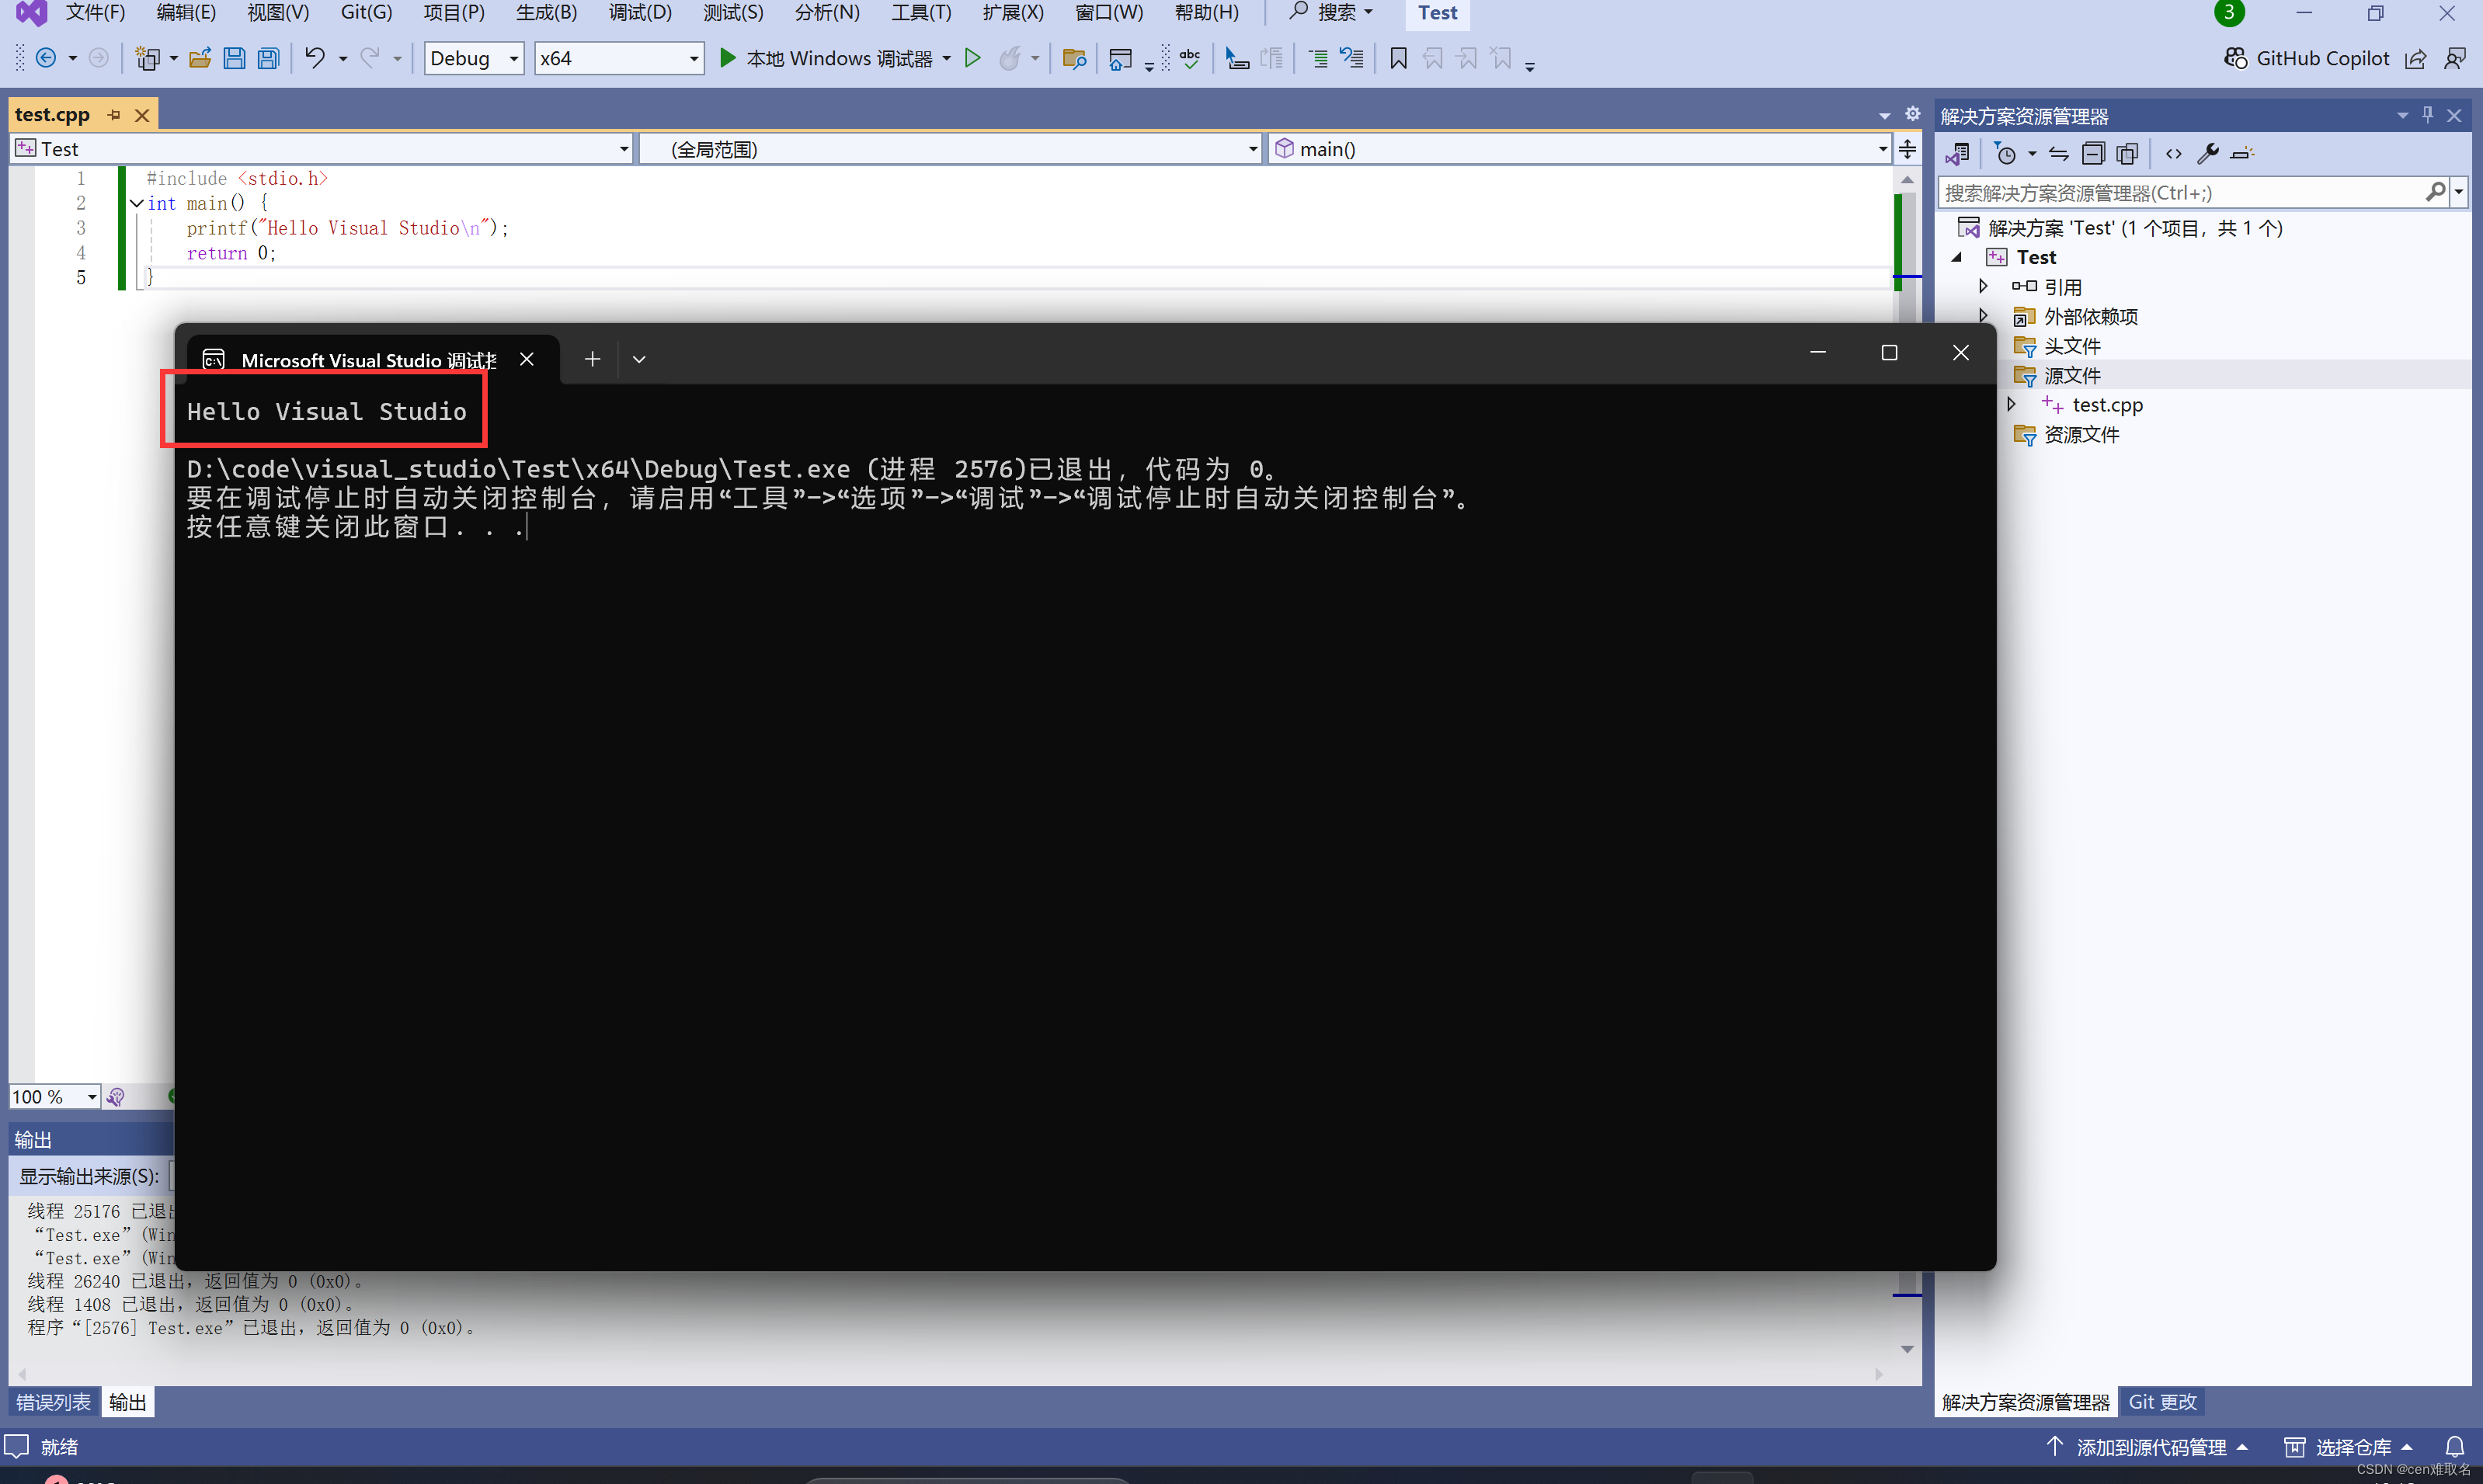The image size is (2483, 1484).
Task: Toggle a bookmark with the bookmark icon
Action: (1398, 57)
